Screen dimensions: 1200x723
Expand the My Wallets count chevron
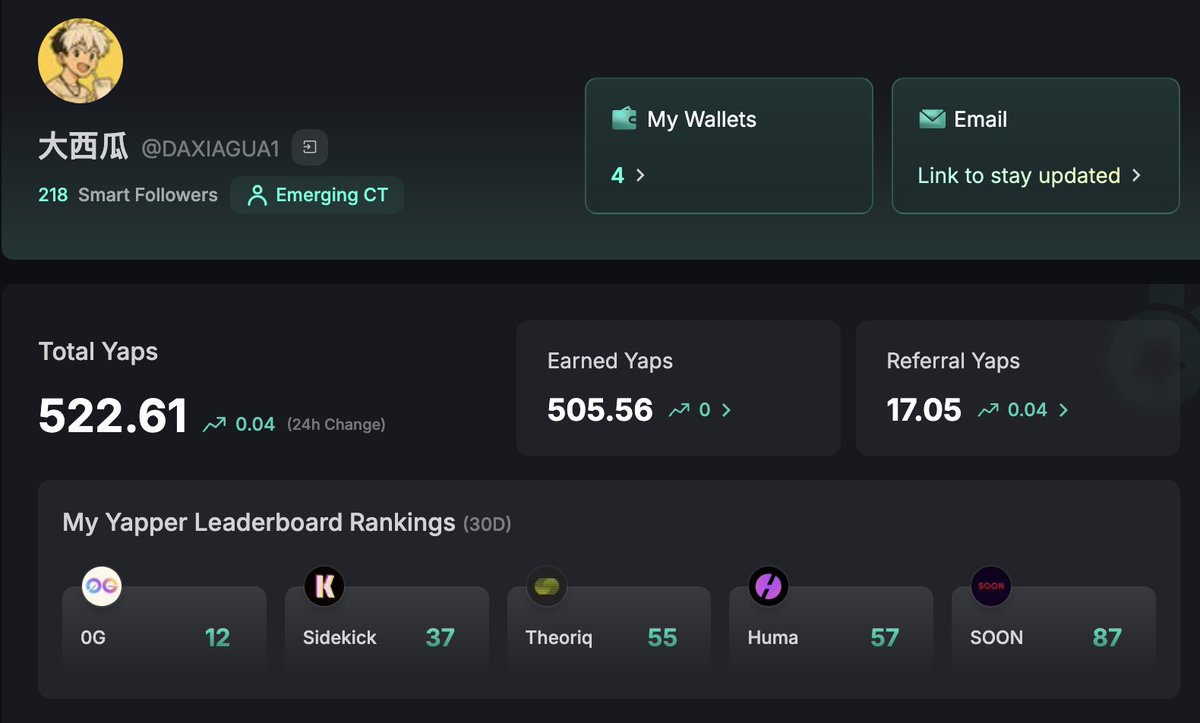point(640,175)
